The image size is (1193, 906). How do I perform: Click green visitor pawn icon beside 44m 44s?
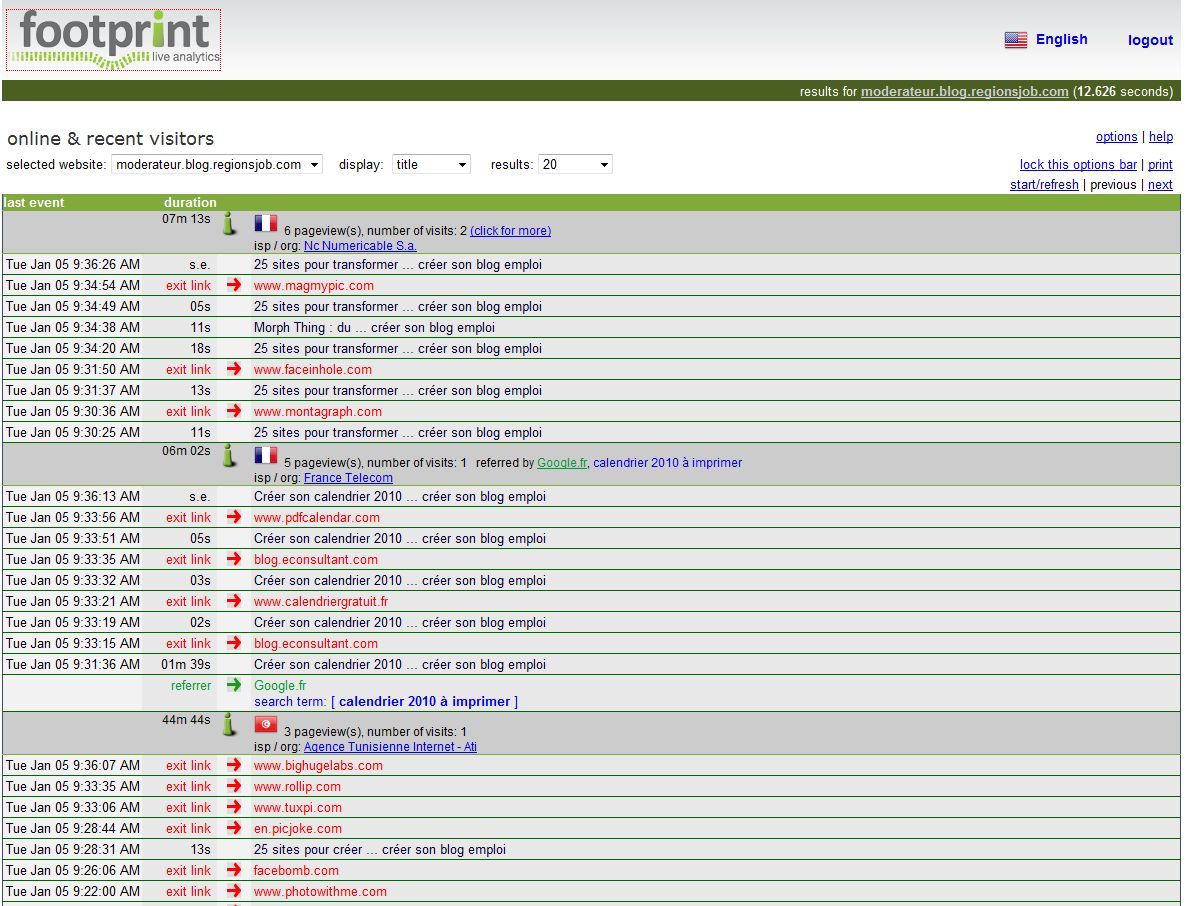click(x=229, y=725)
